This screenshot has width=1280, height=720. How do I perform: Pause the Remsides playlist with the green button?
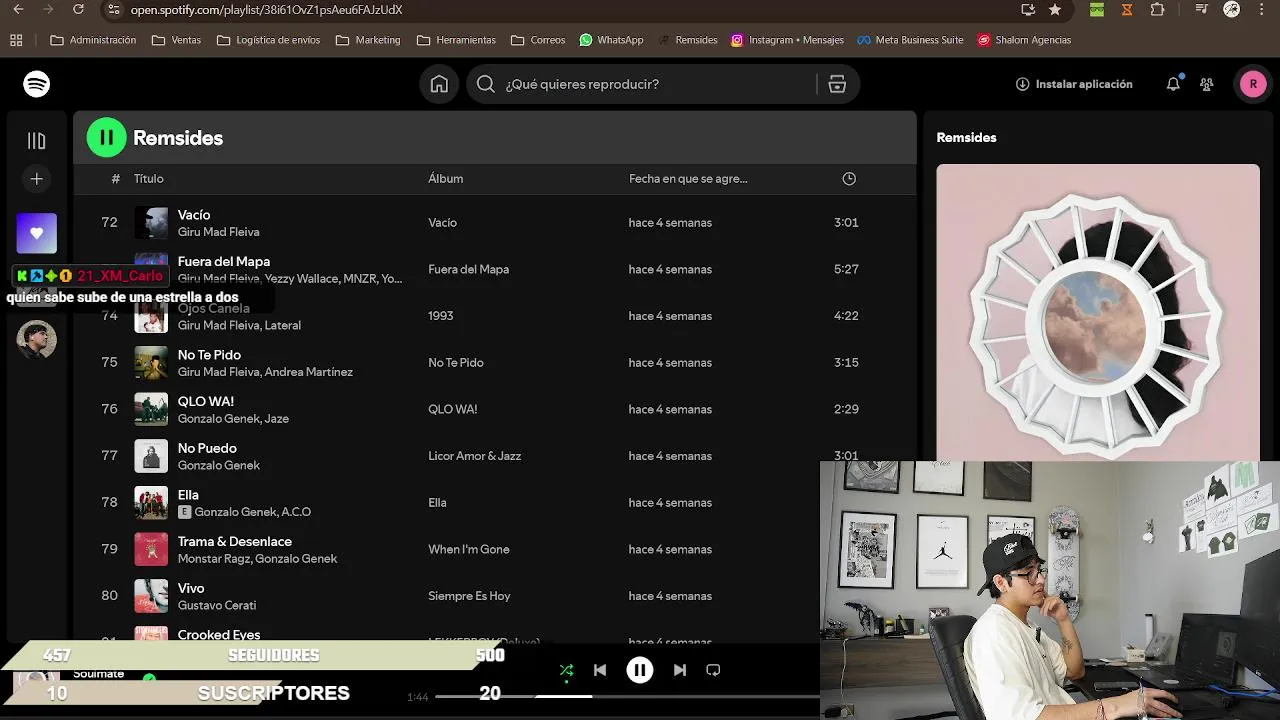tap(107, 138)
